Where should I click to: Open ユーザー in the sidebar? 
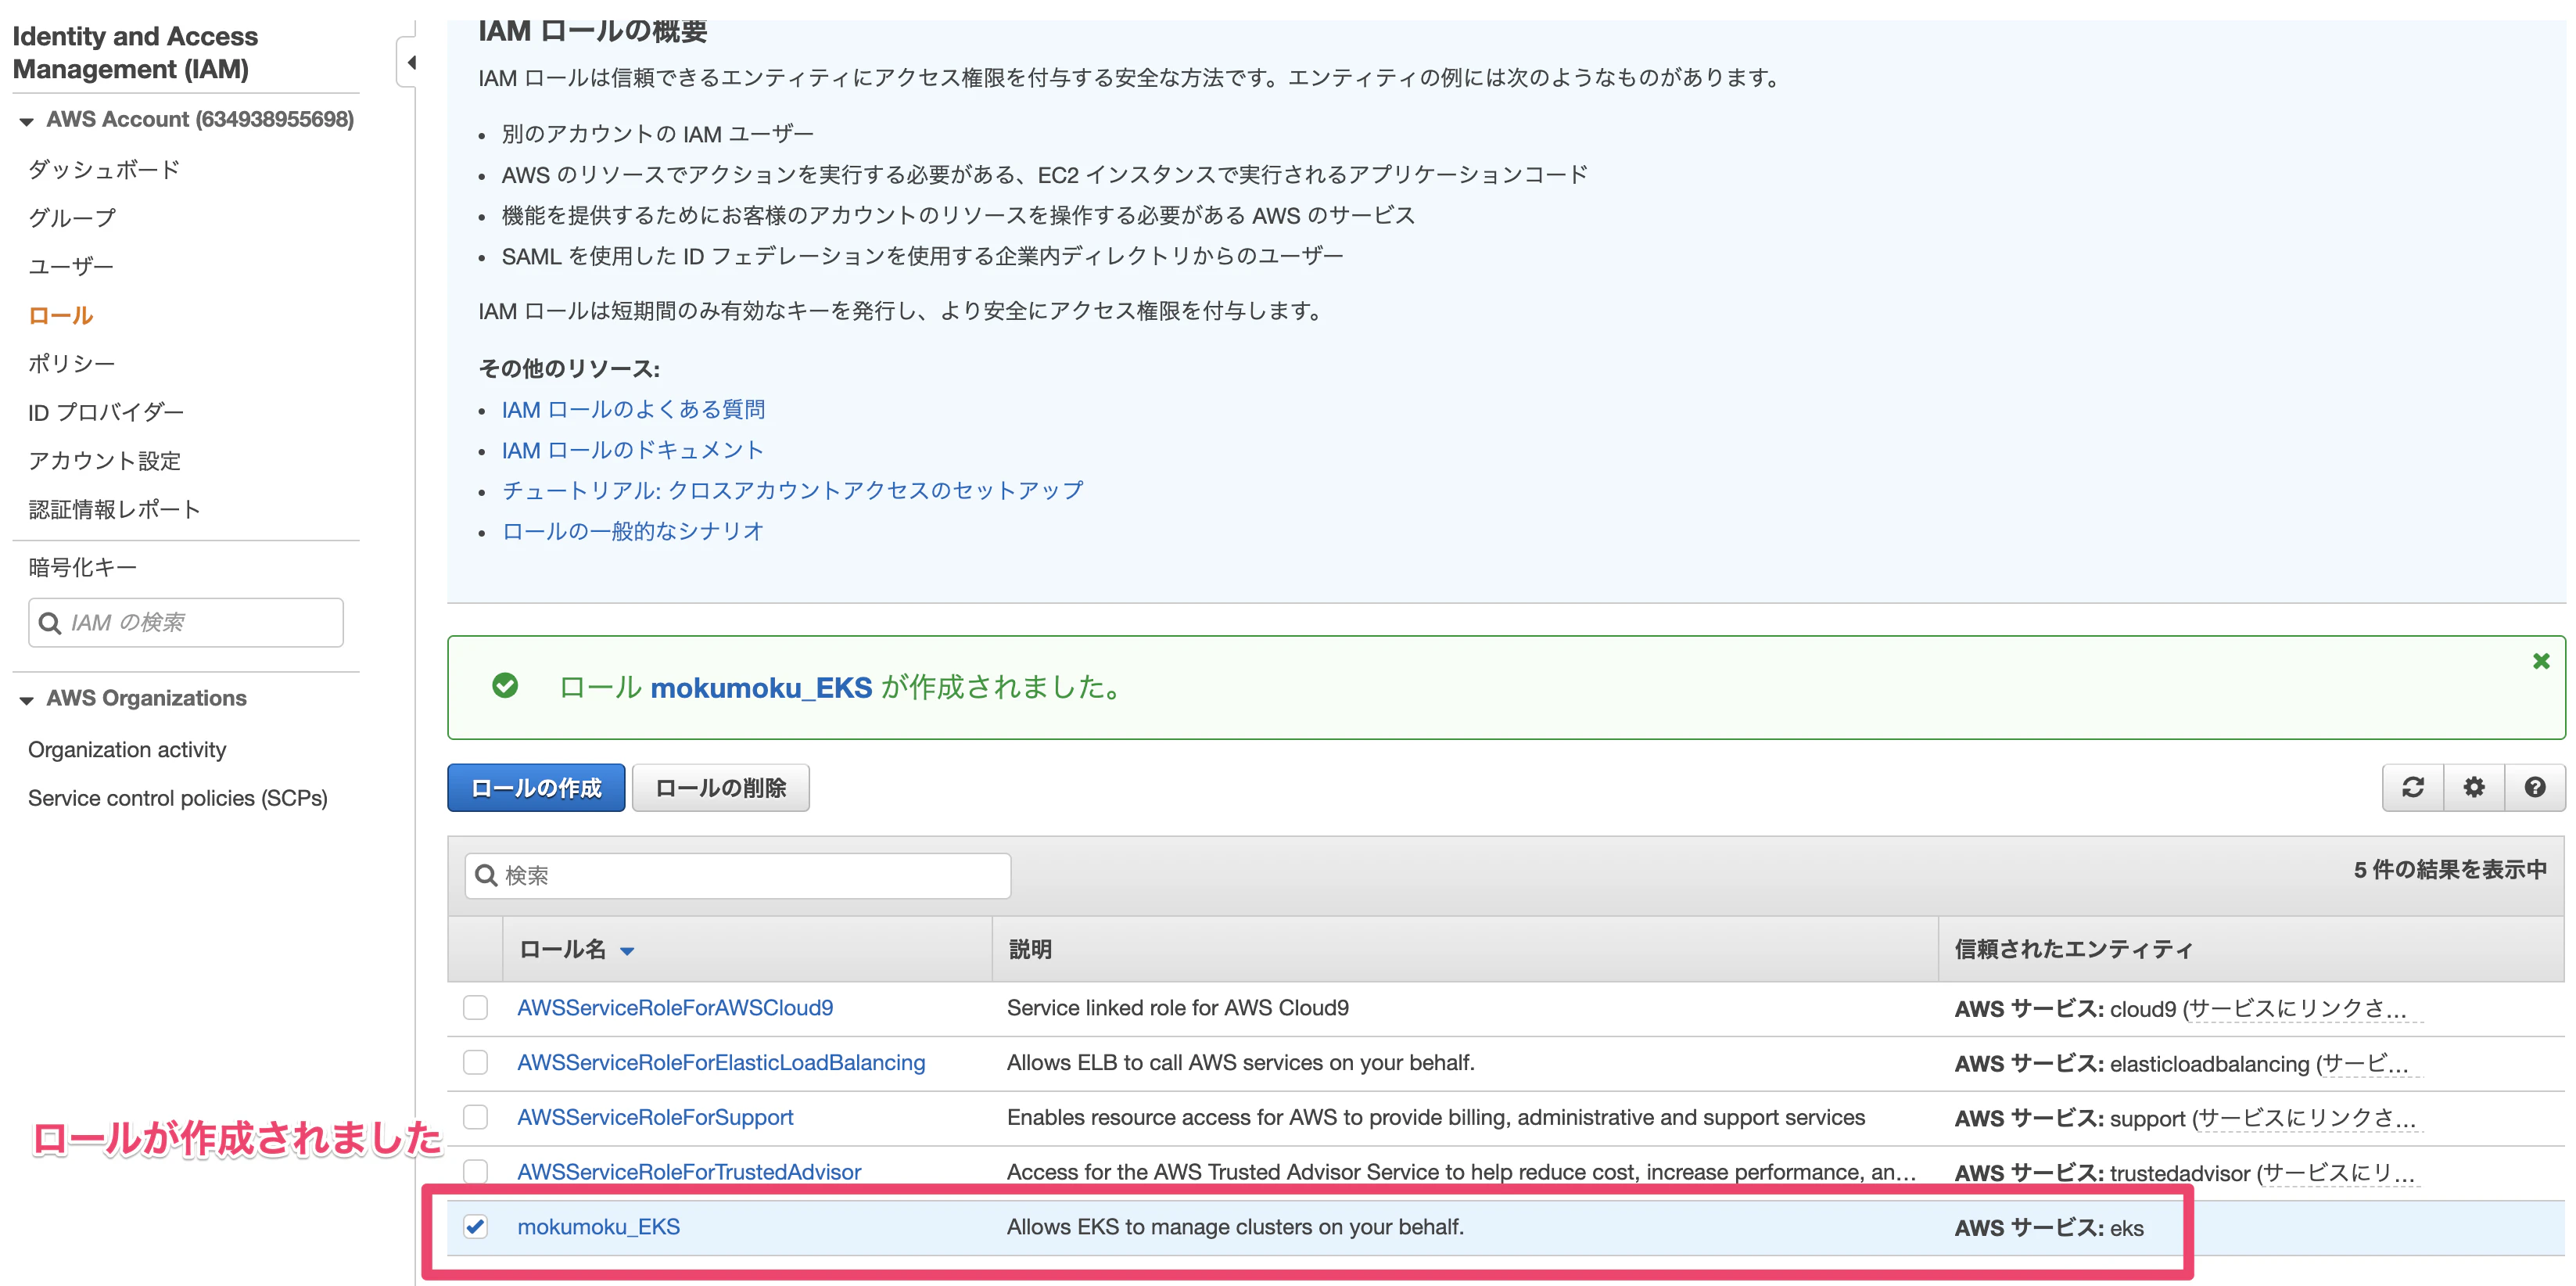pyautogui.click(x=71, y=266)
